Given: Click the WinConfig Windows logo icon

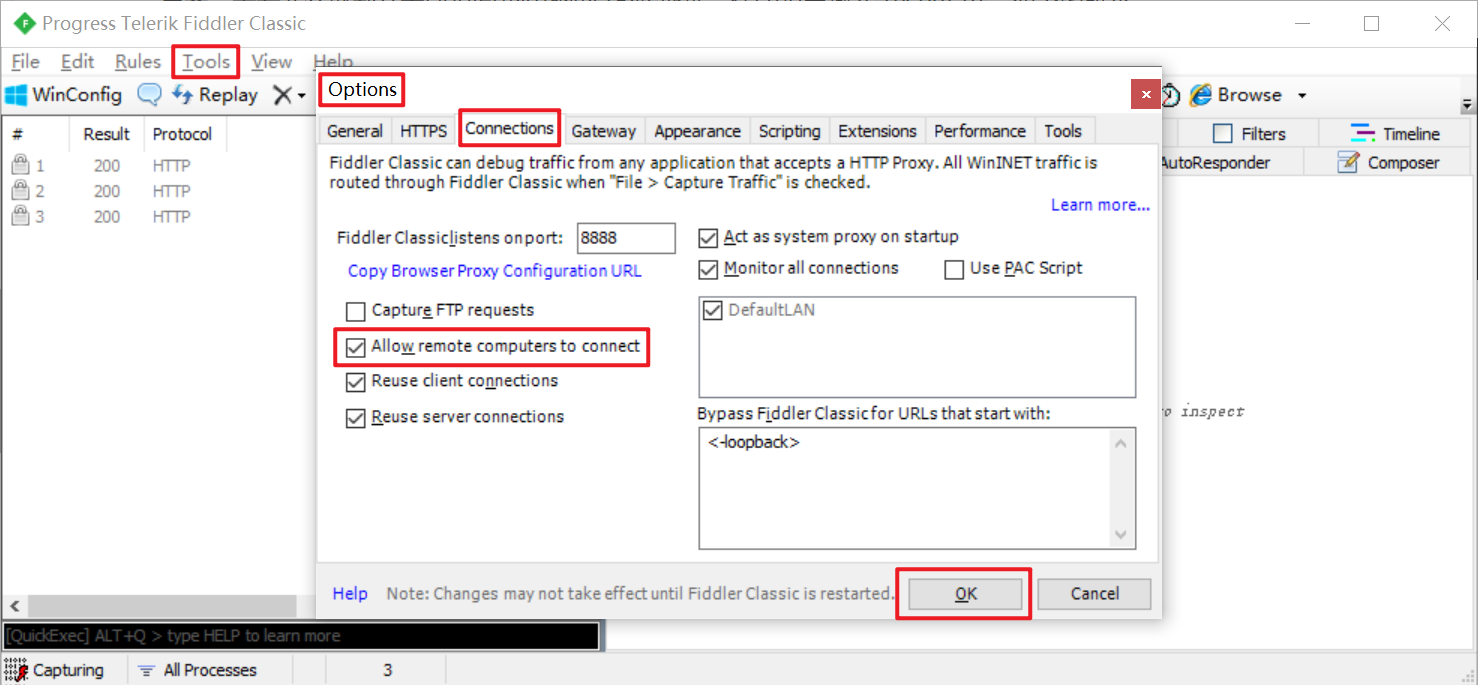Looking at the screenshot, I should [16, 95].
